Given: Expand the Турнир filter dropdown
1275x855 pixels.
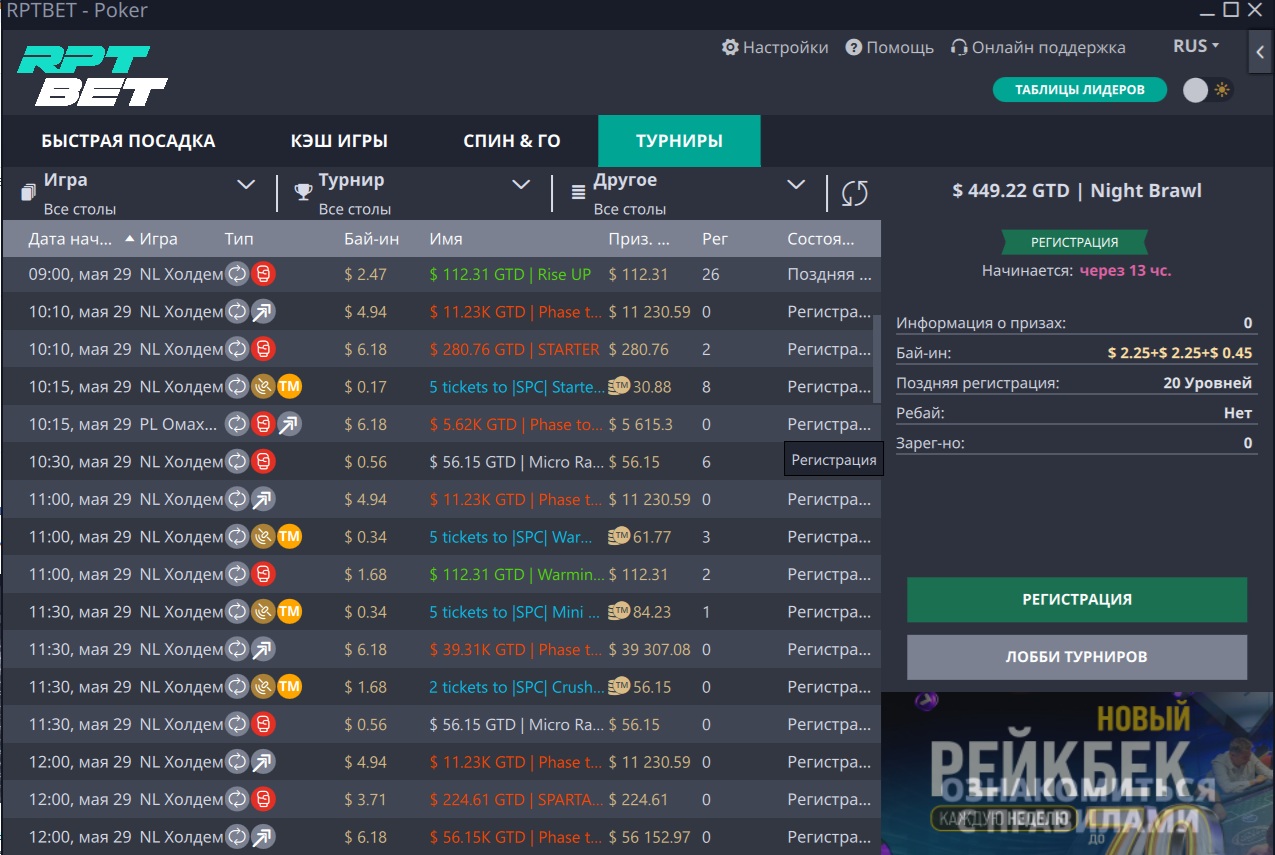Looking at the screenshot, I should pos(521,184).
